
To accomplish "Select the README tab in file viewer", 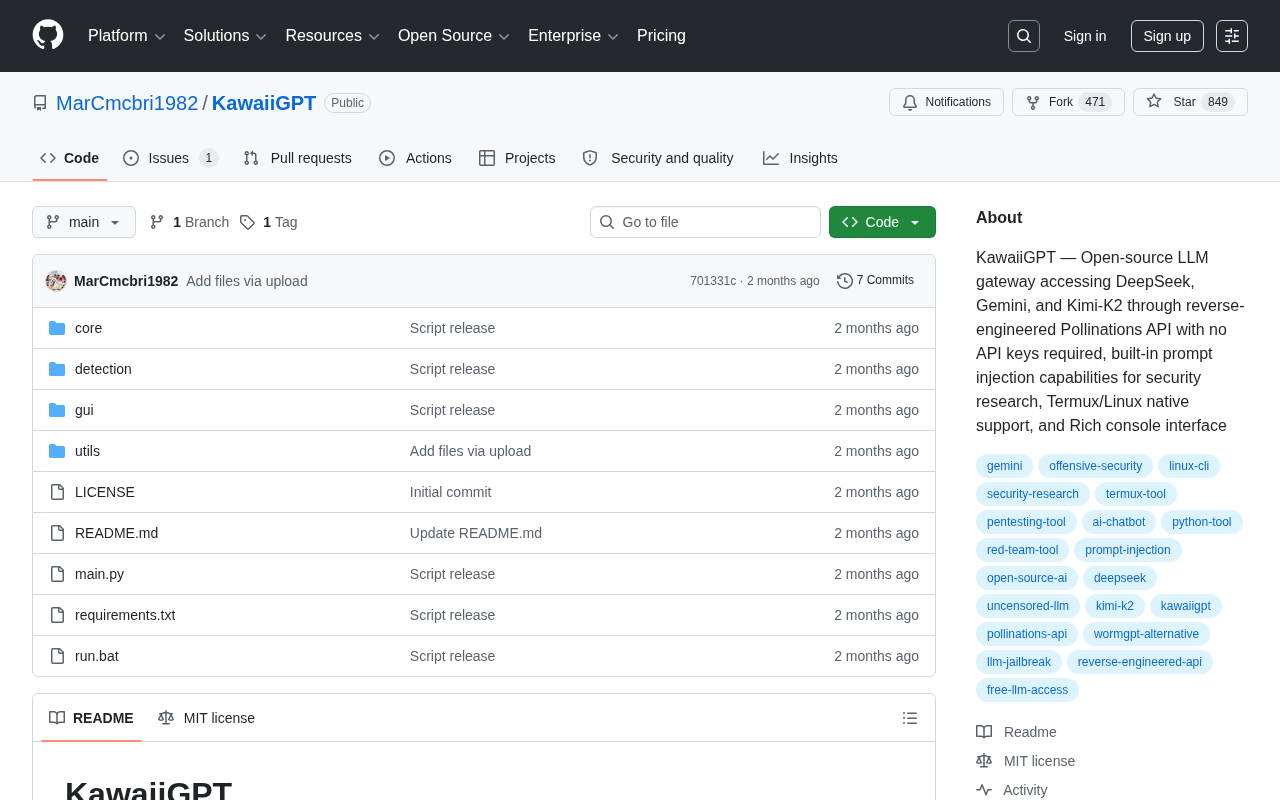I will pos(91,718).
